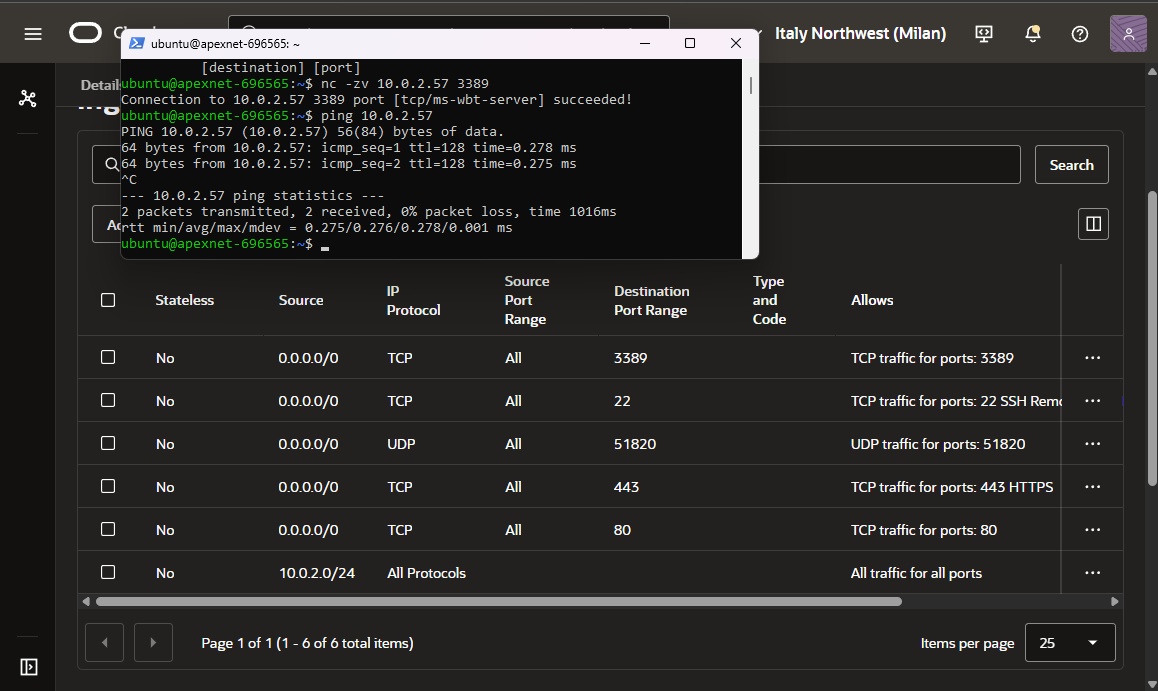This screenshot has width=1158, height=691.
Task: Select the TCP 22 rule checkbox
Action: click(x=108, y=400)
